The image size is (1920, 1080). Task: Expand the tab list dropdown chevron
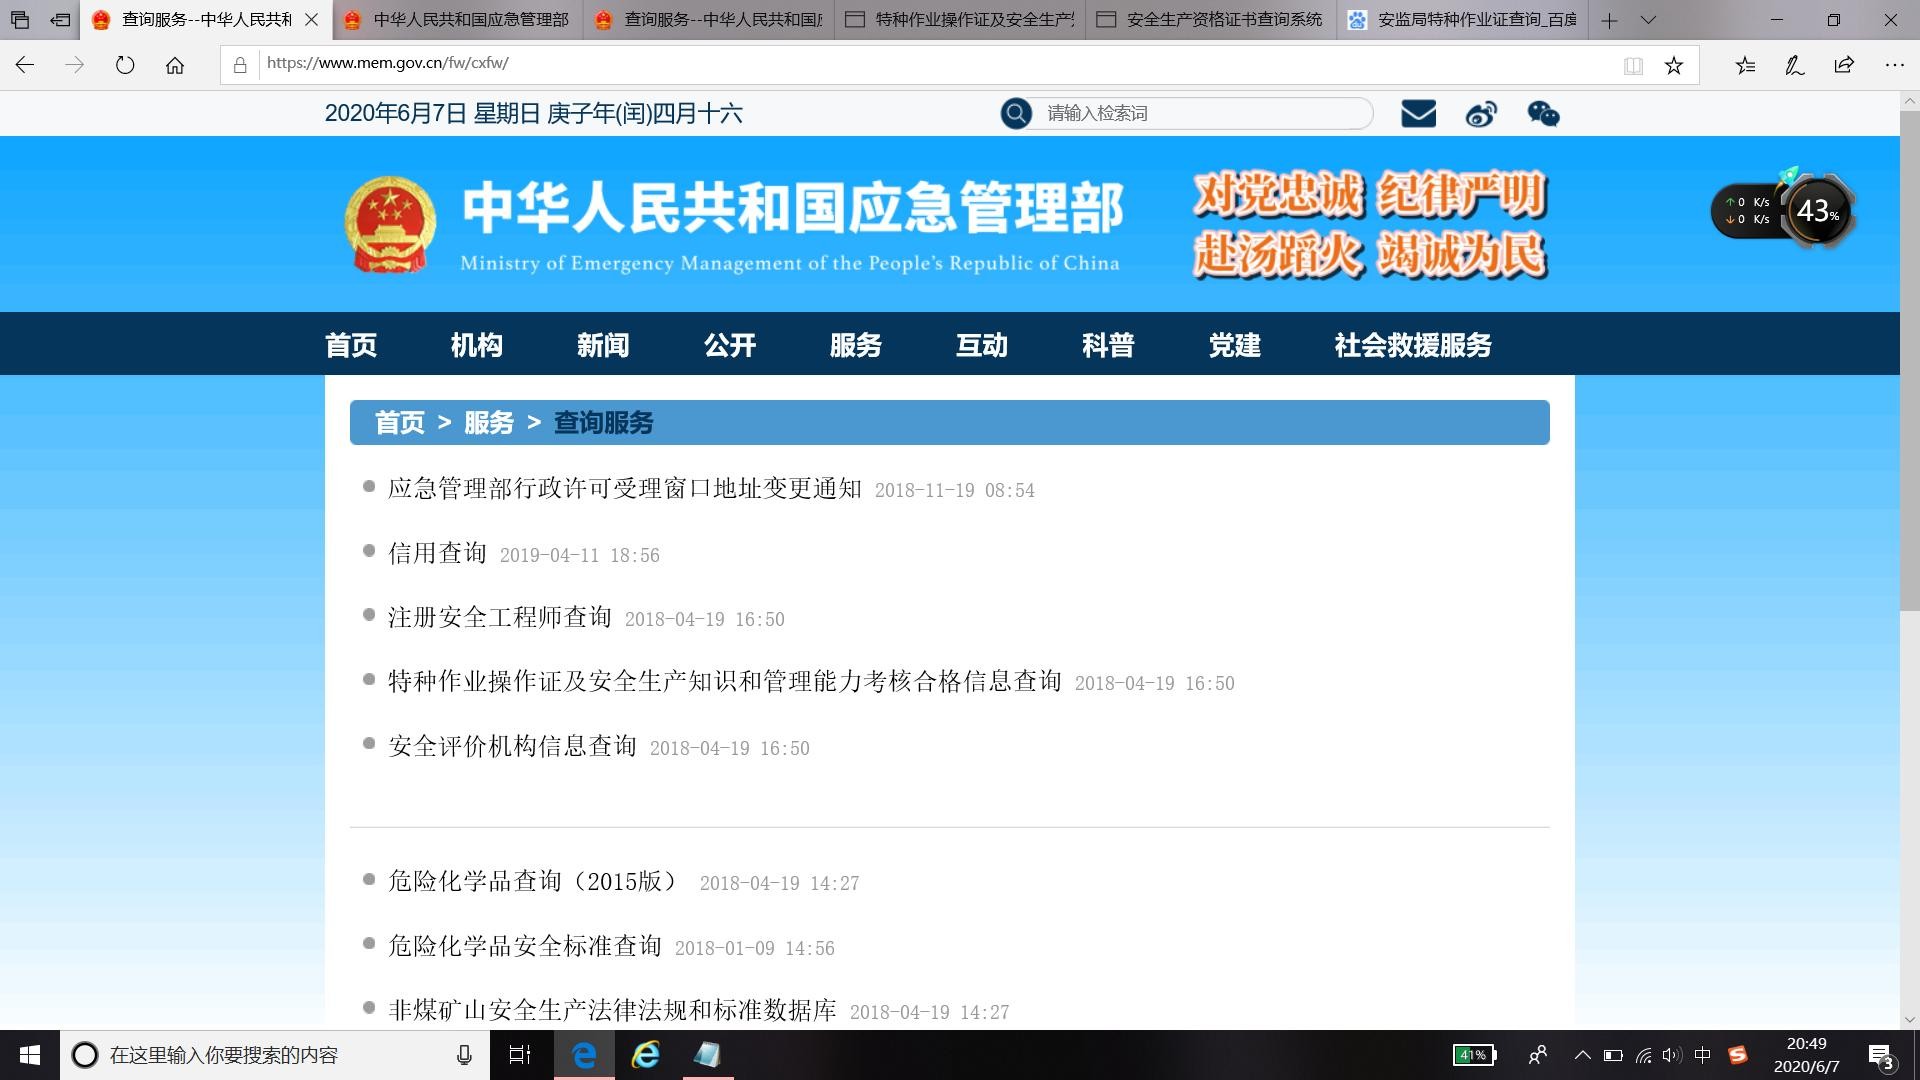pyautogui.click(x=1649, y=20)
